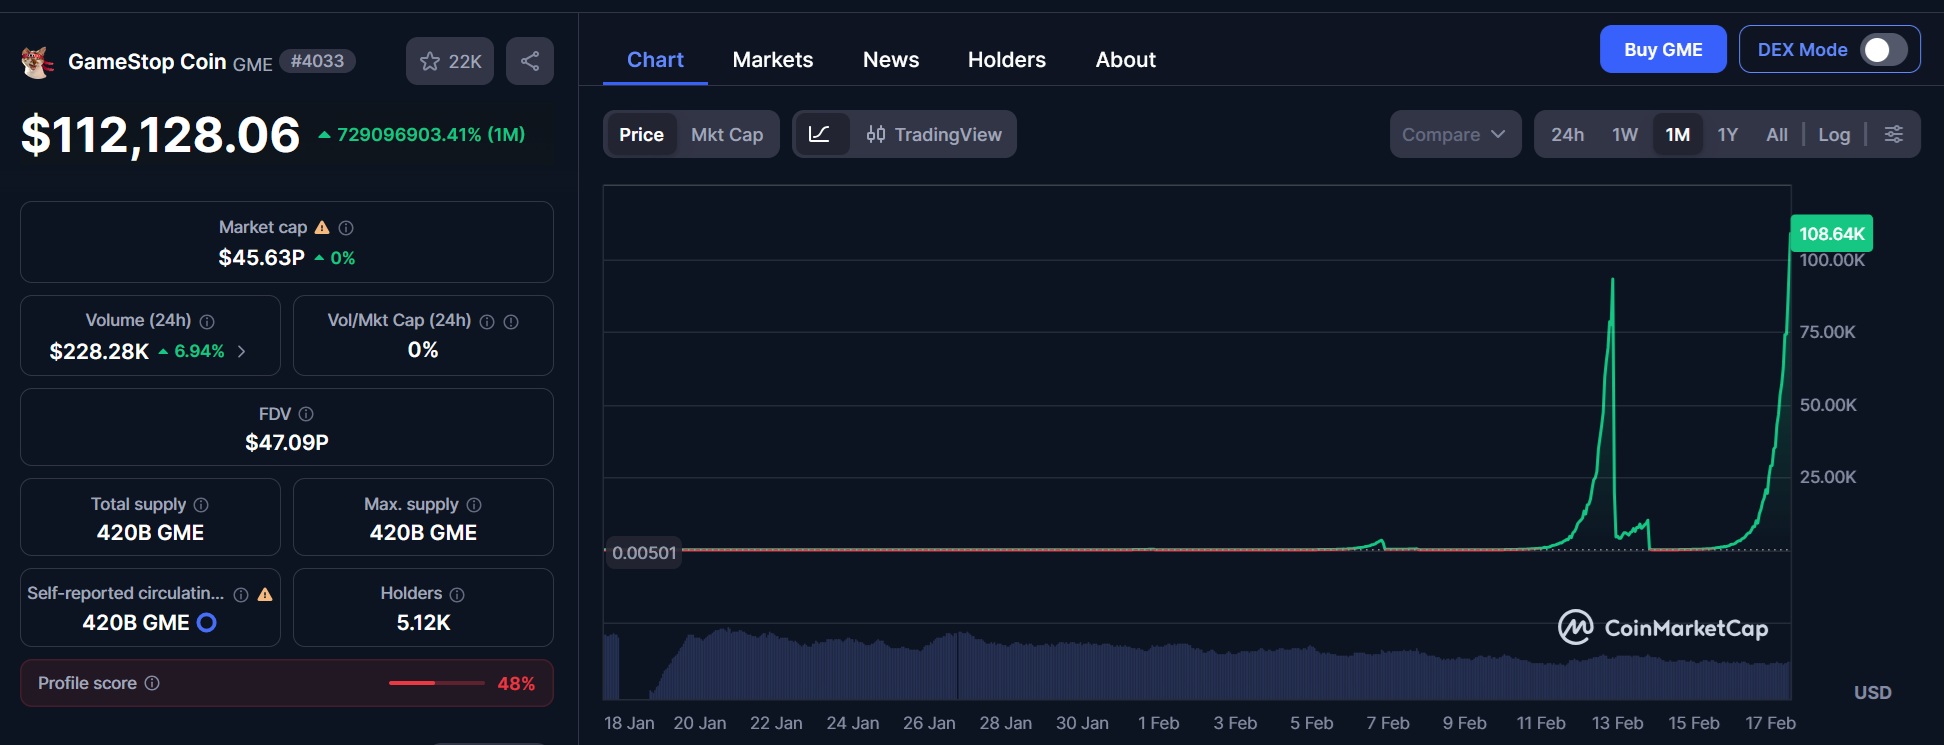Image resolution: width=1944 pixels, height=745 pixels.
Task: Click info icon next to FDV
Action: point(306,414)
